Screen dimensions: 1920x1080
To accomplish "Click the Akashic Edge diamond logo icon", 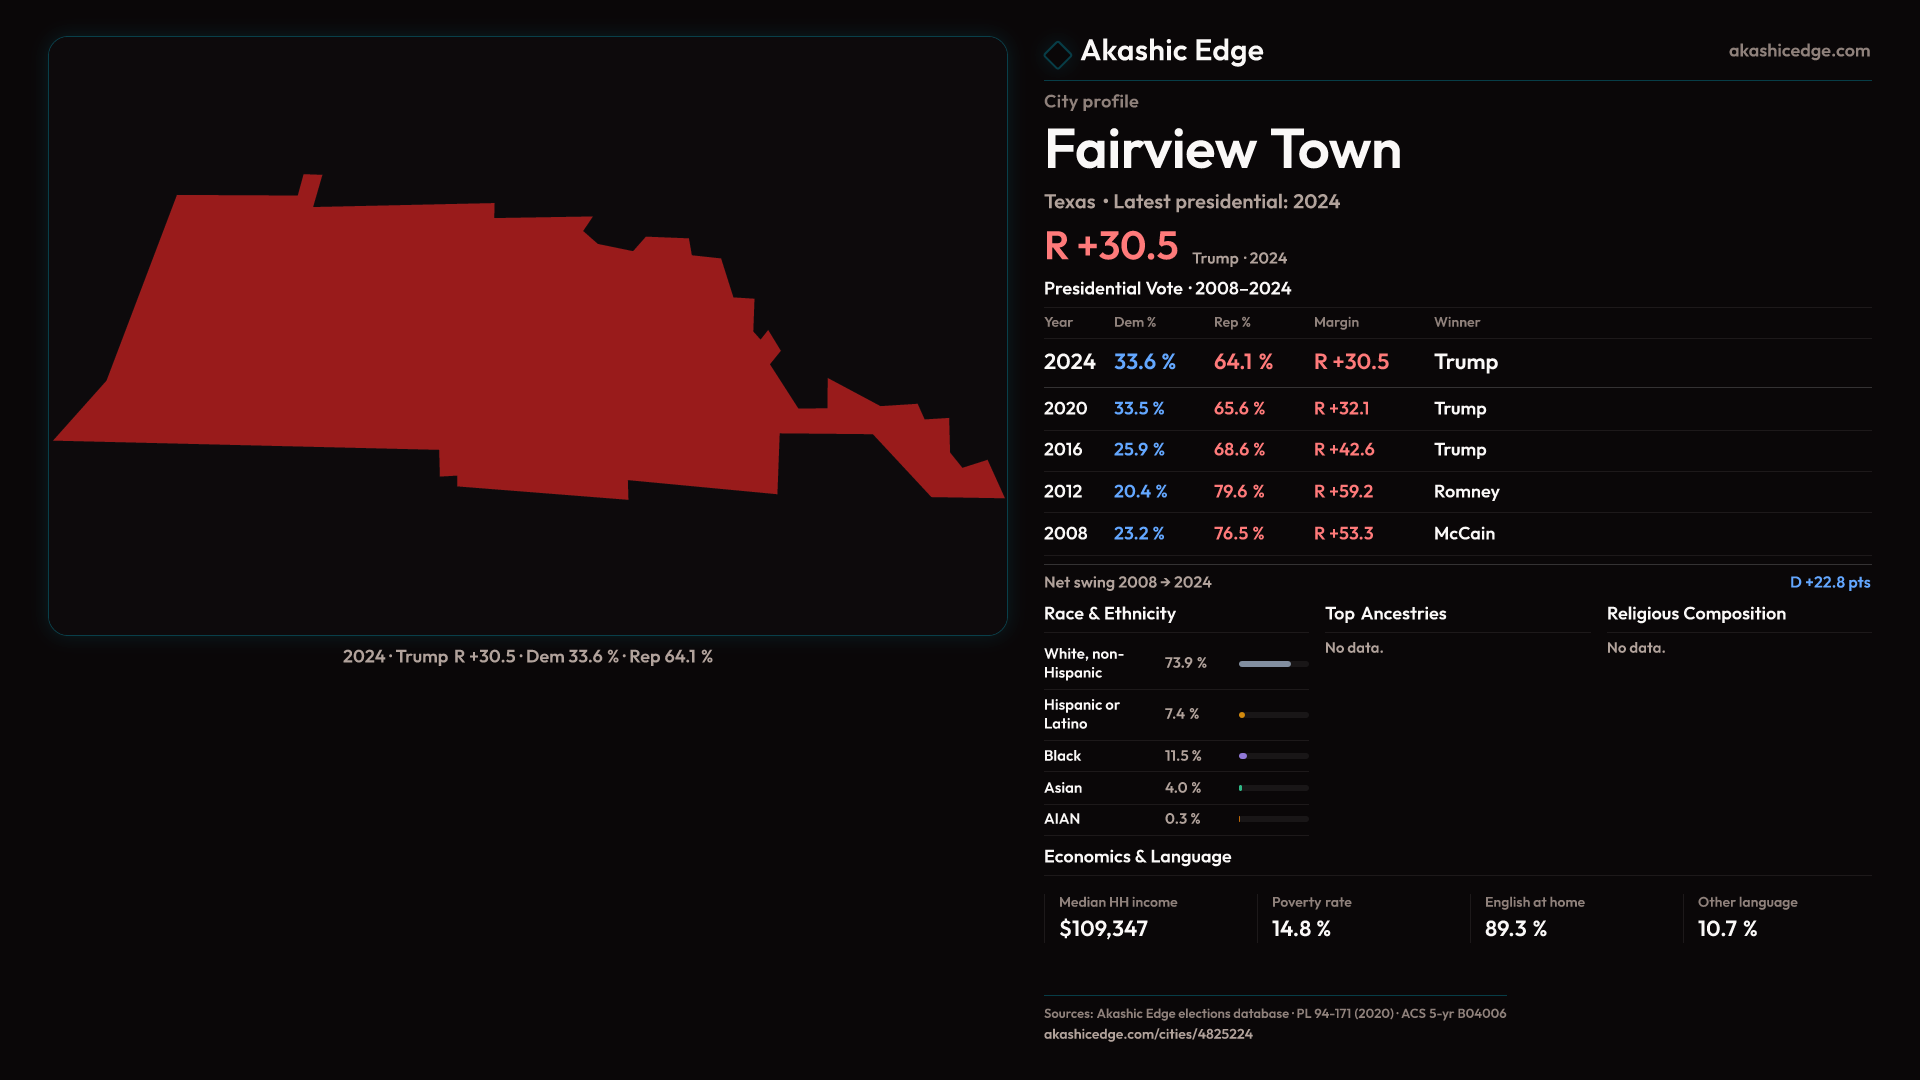I will coord(1057,54).
